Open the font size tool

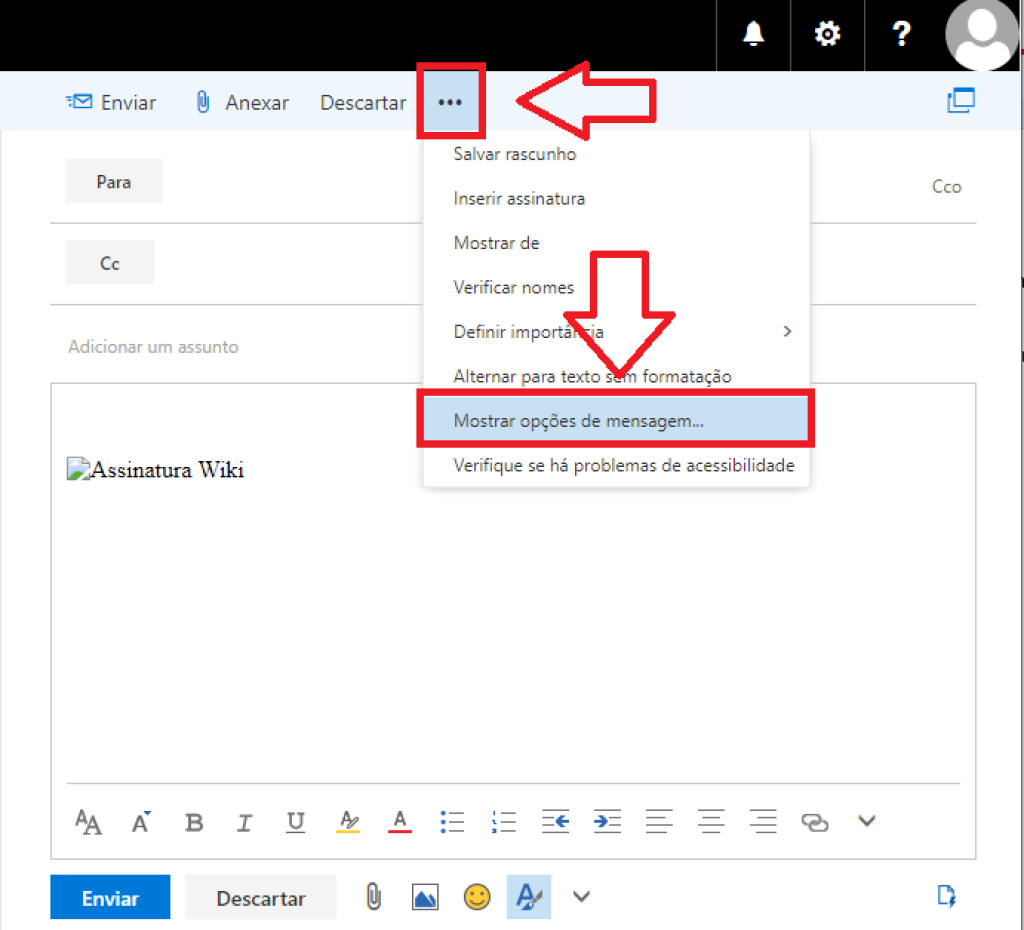tap(88, 822)
